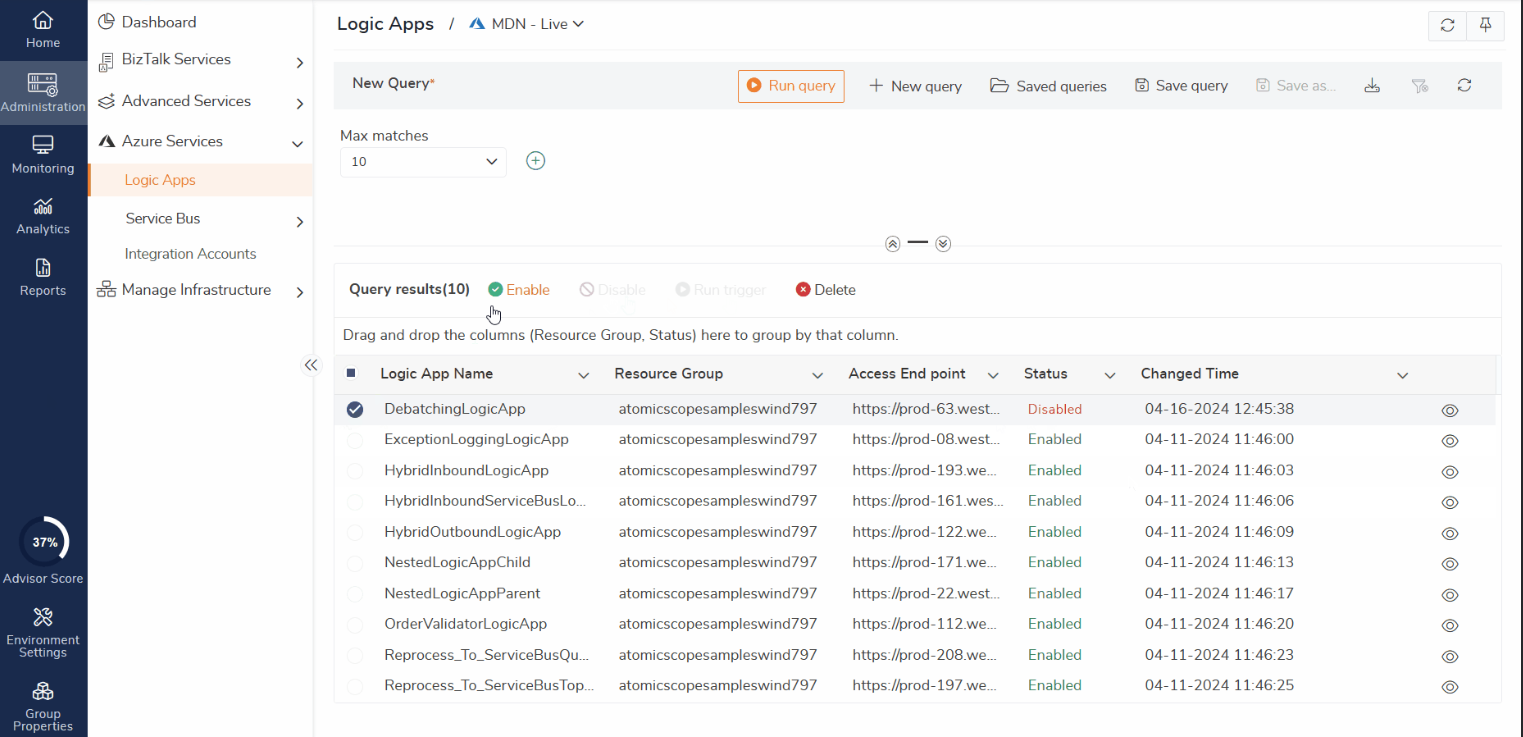
Task: Click the pin icon at top right
Action: (x=1485, y=26)
